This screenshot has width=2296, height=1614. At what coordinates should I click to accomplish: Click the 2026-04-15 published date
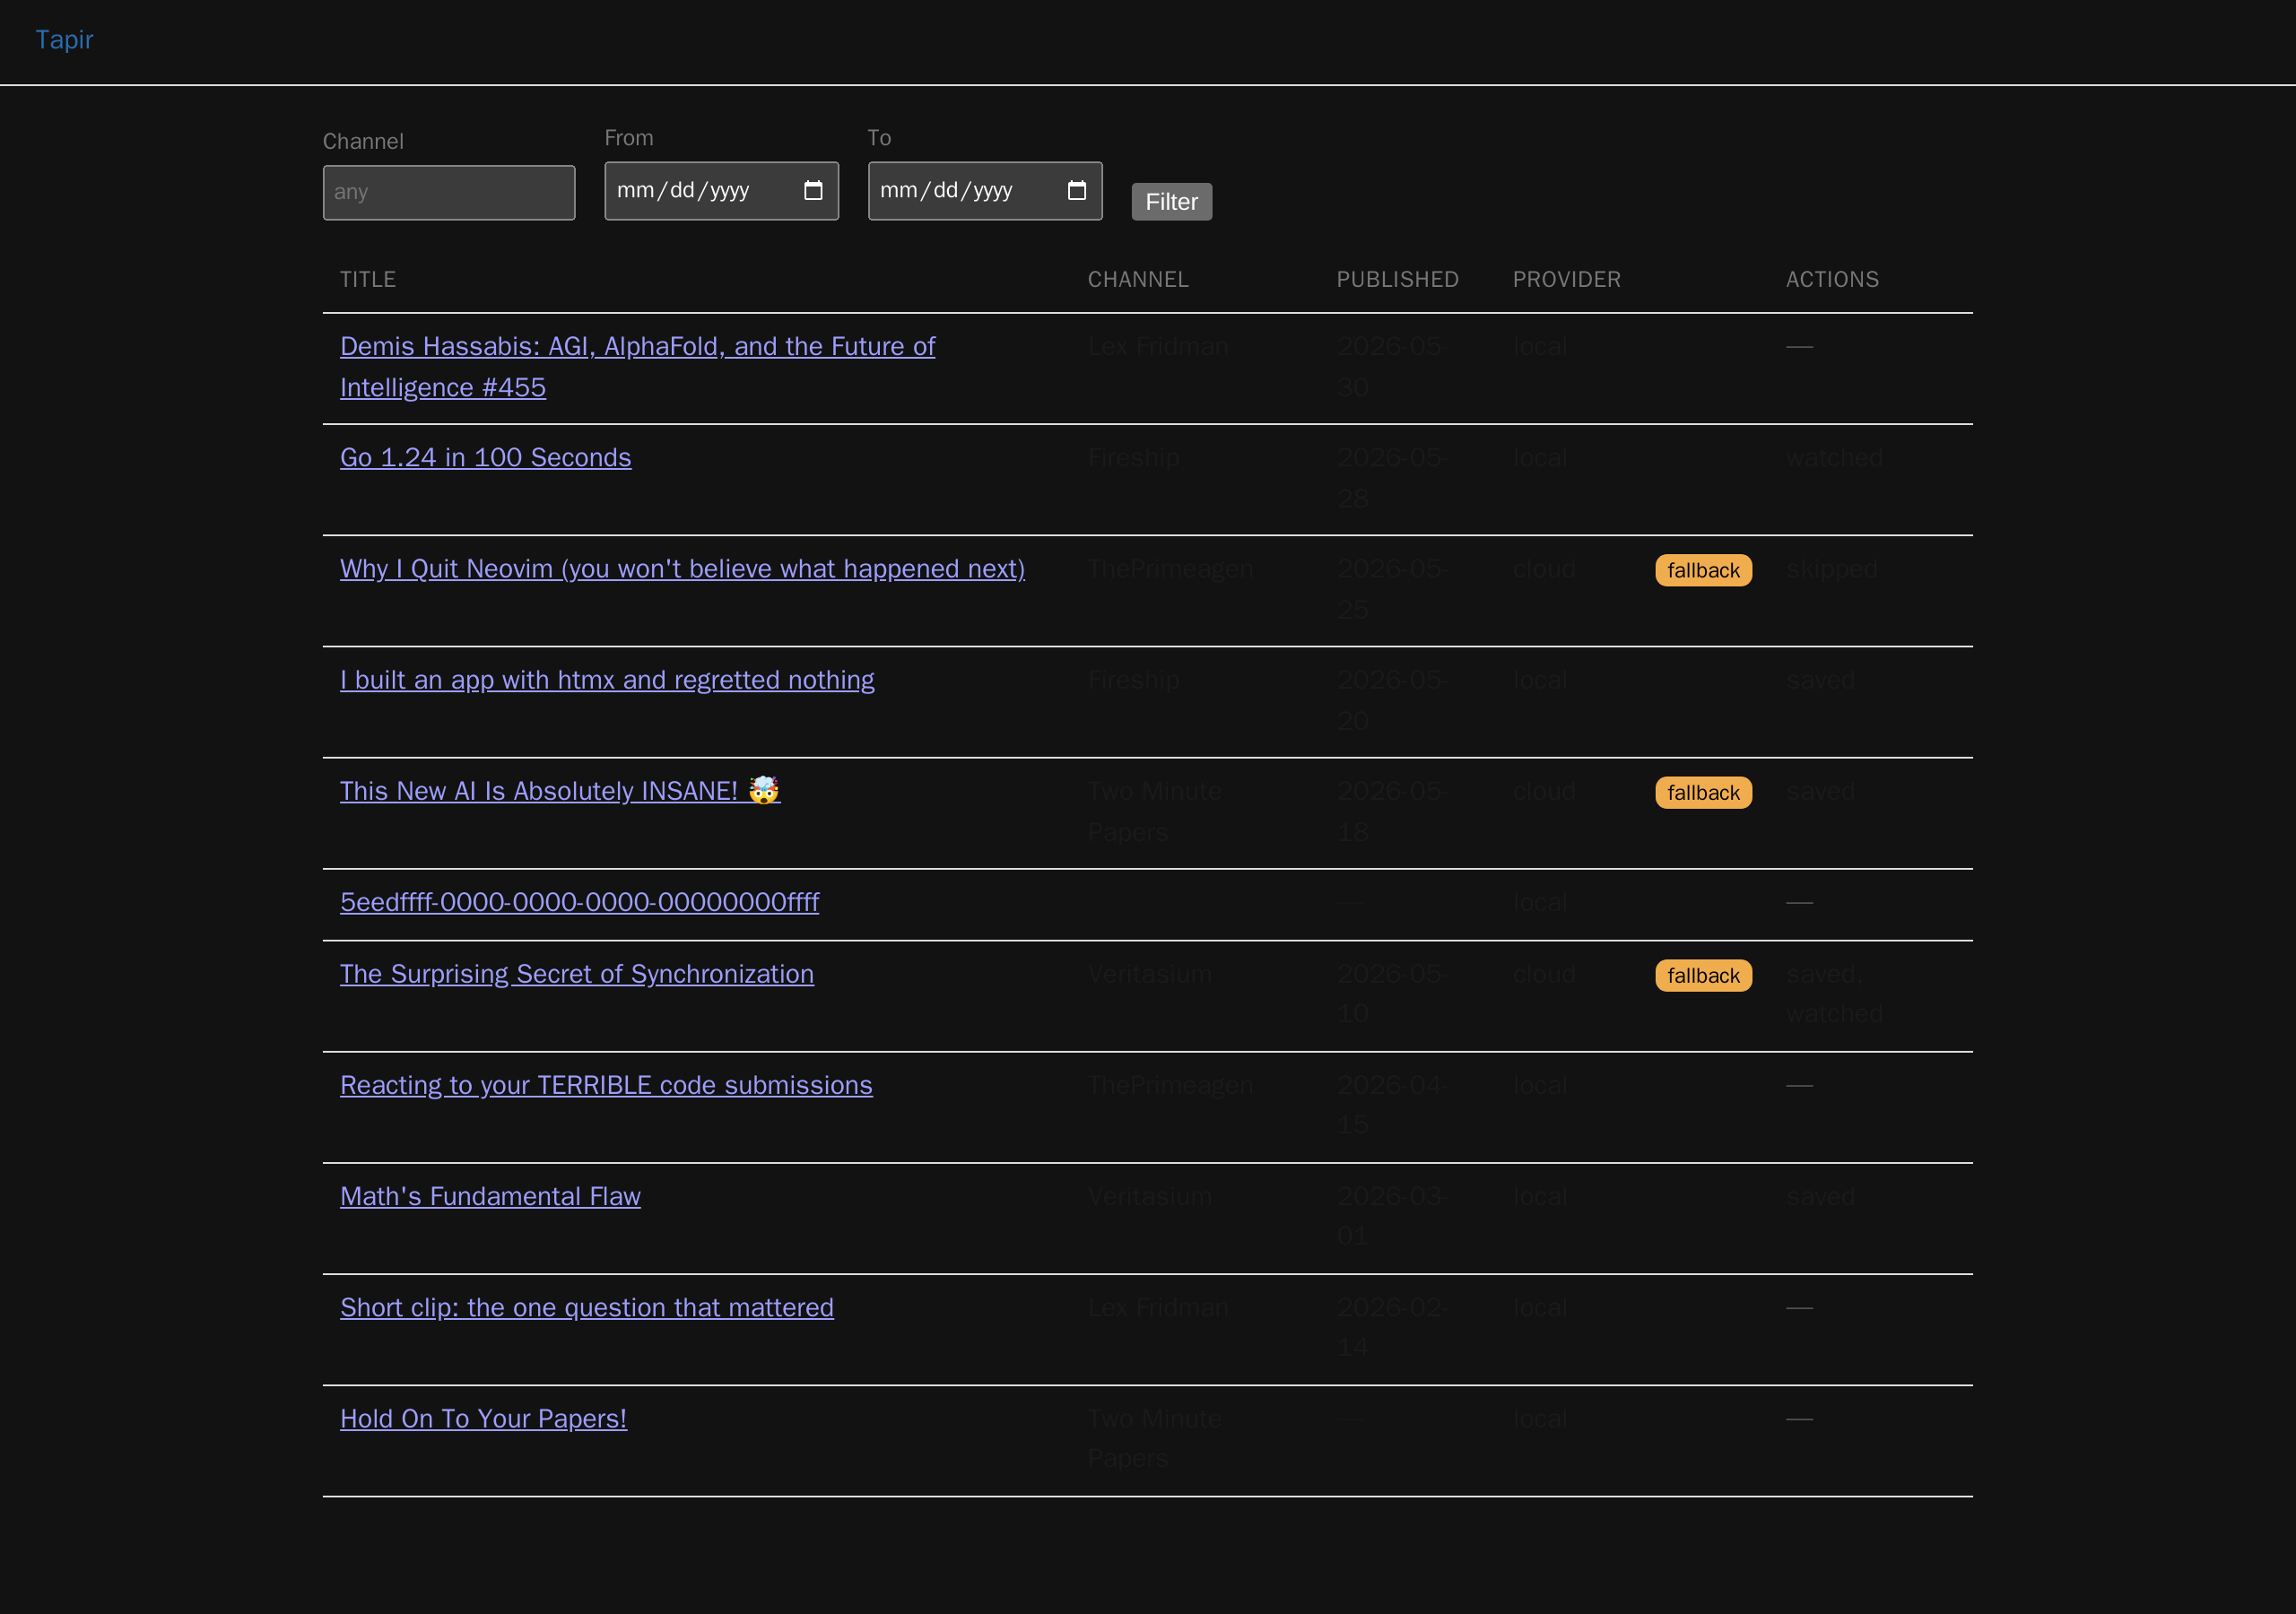click(x=1391, y=1105)
